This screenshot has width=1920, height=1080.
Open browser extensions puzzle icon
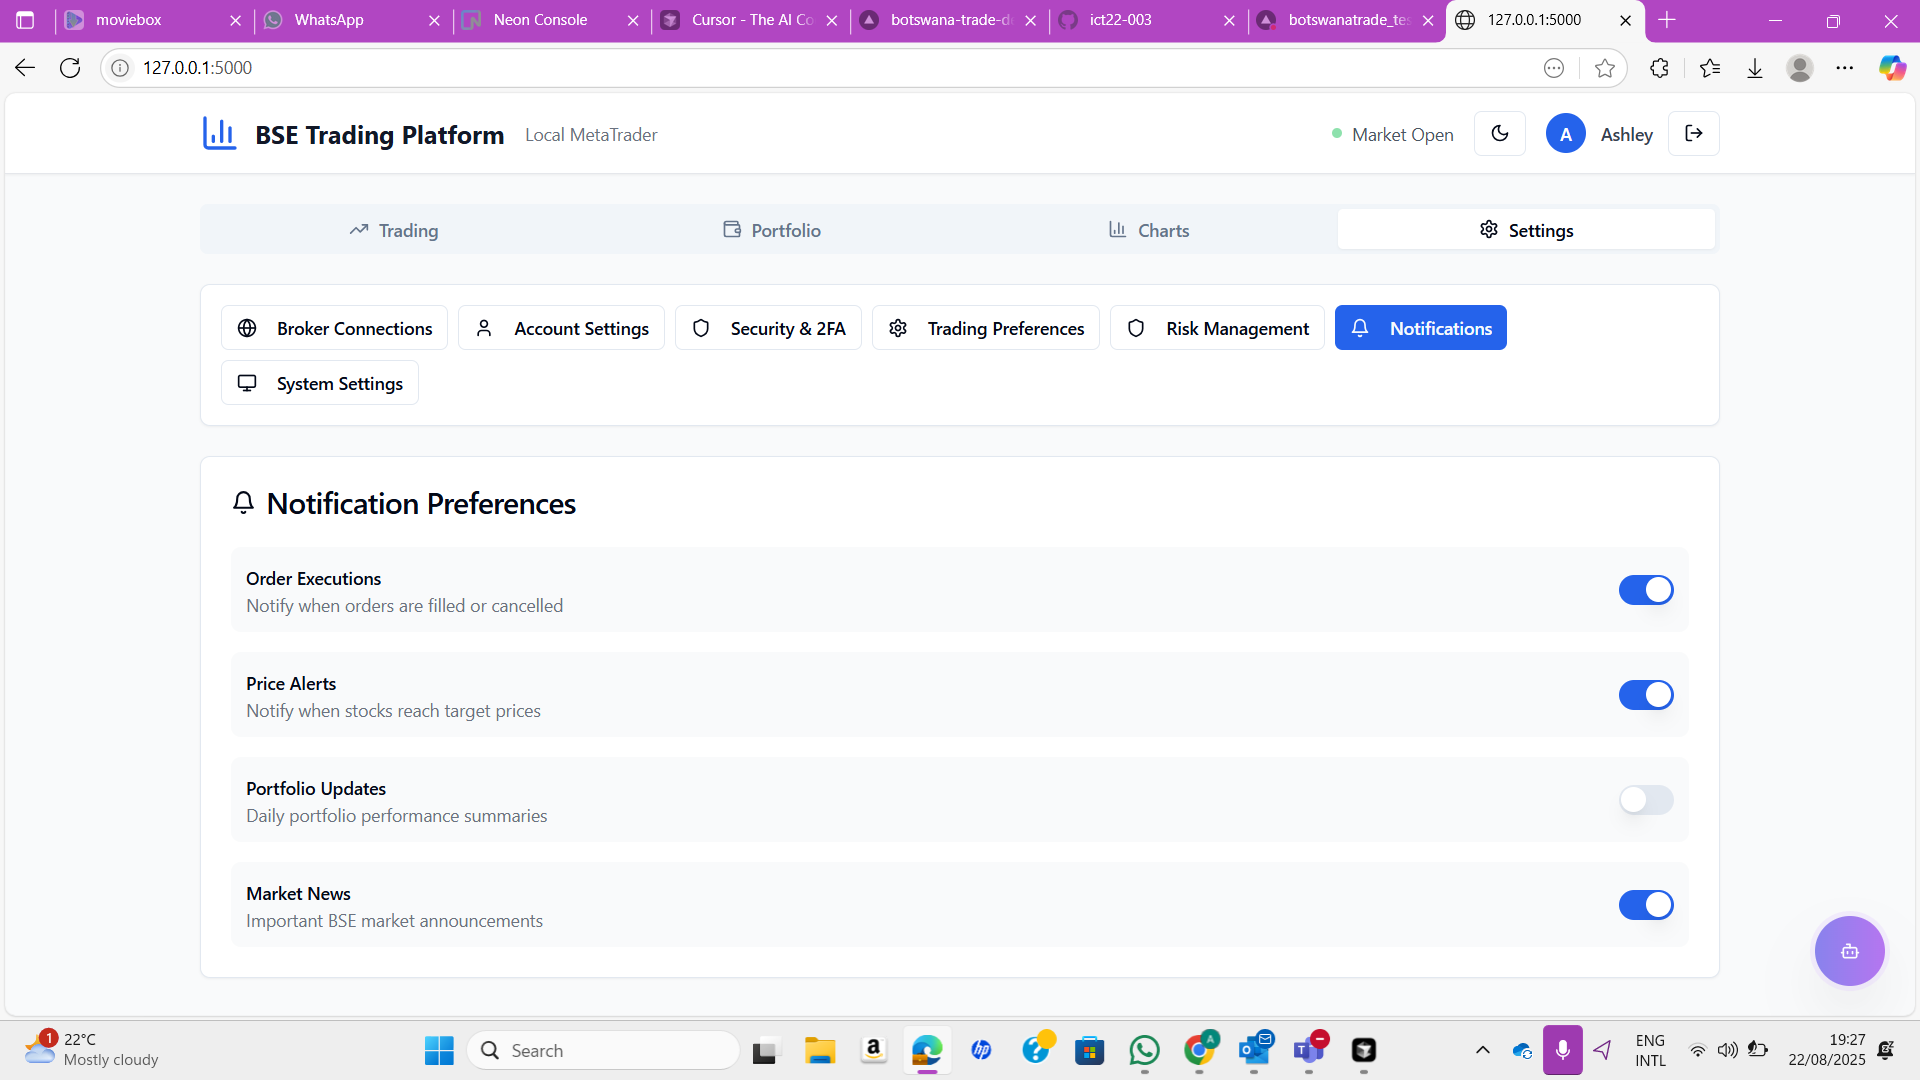tap(1659, 68)
